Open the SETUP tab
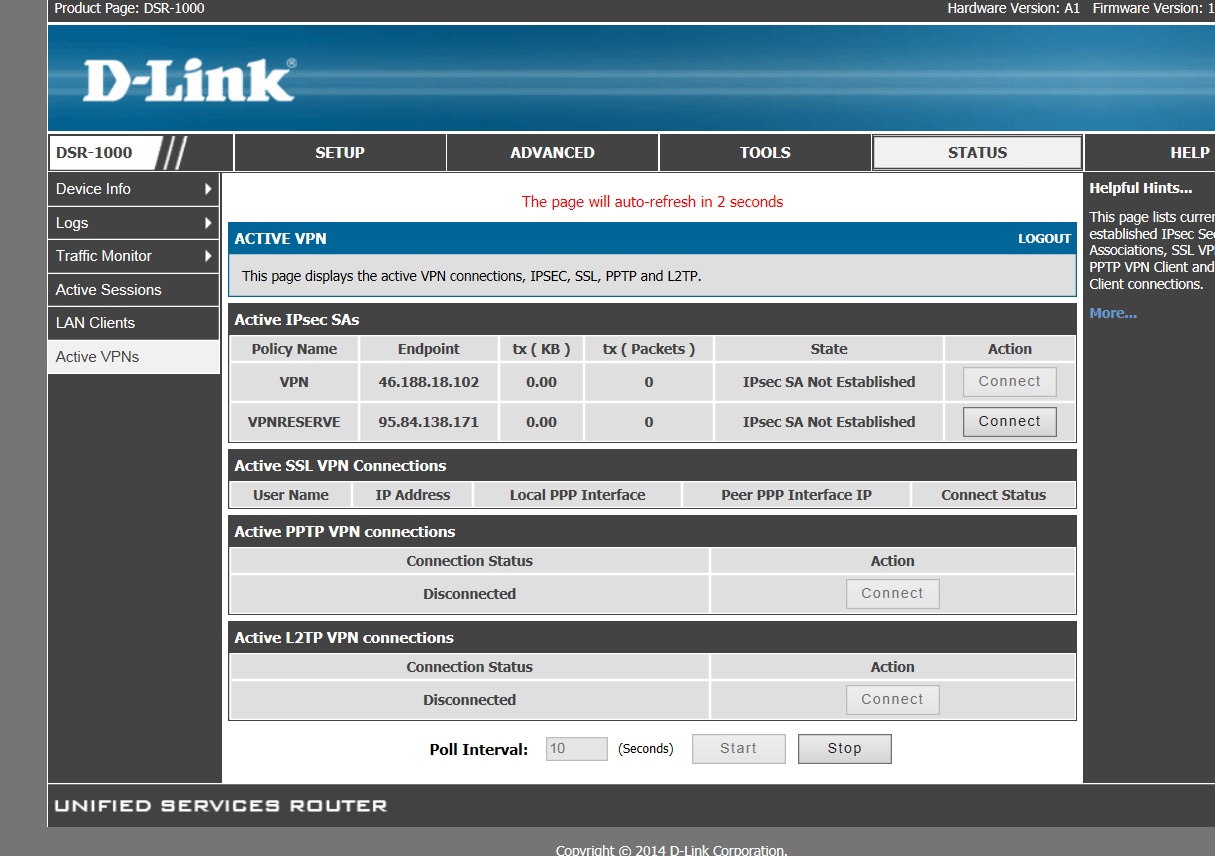Screen dimensions: 1215x856 coord(340,153)
